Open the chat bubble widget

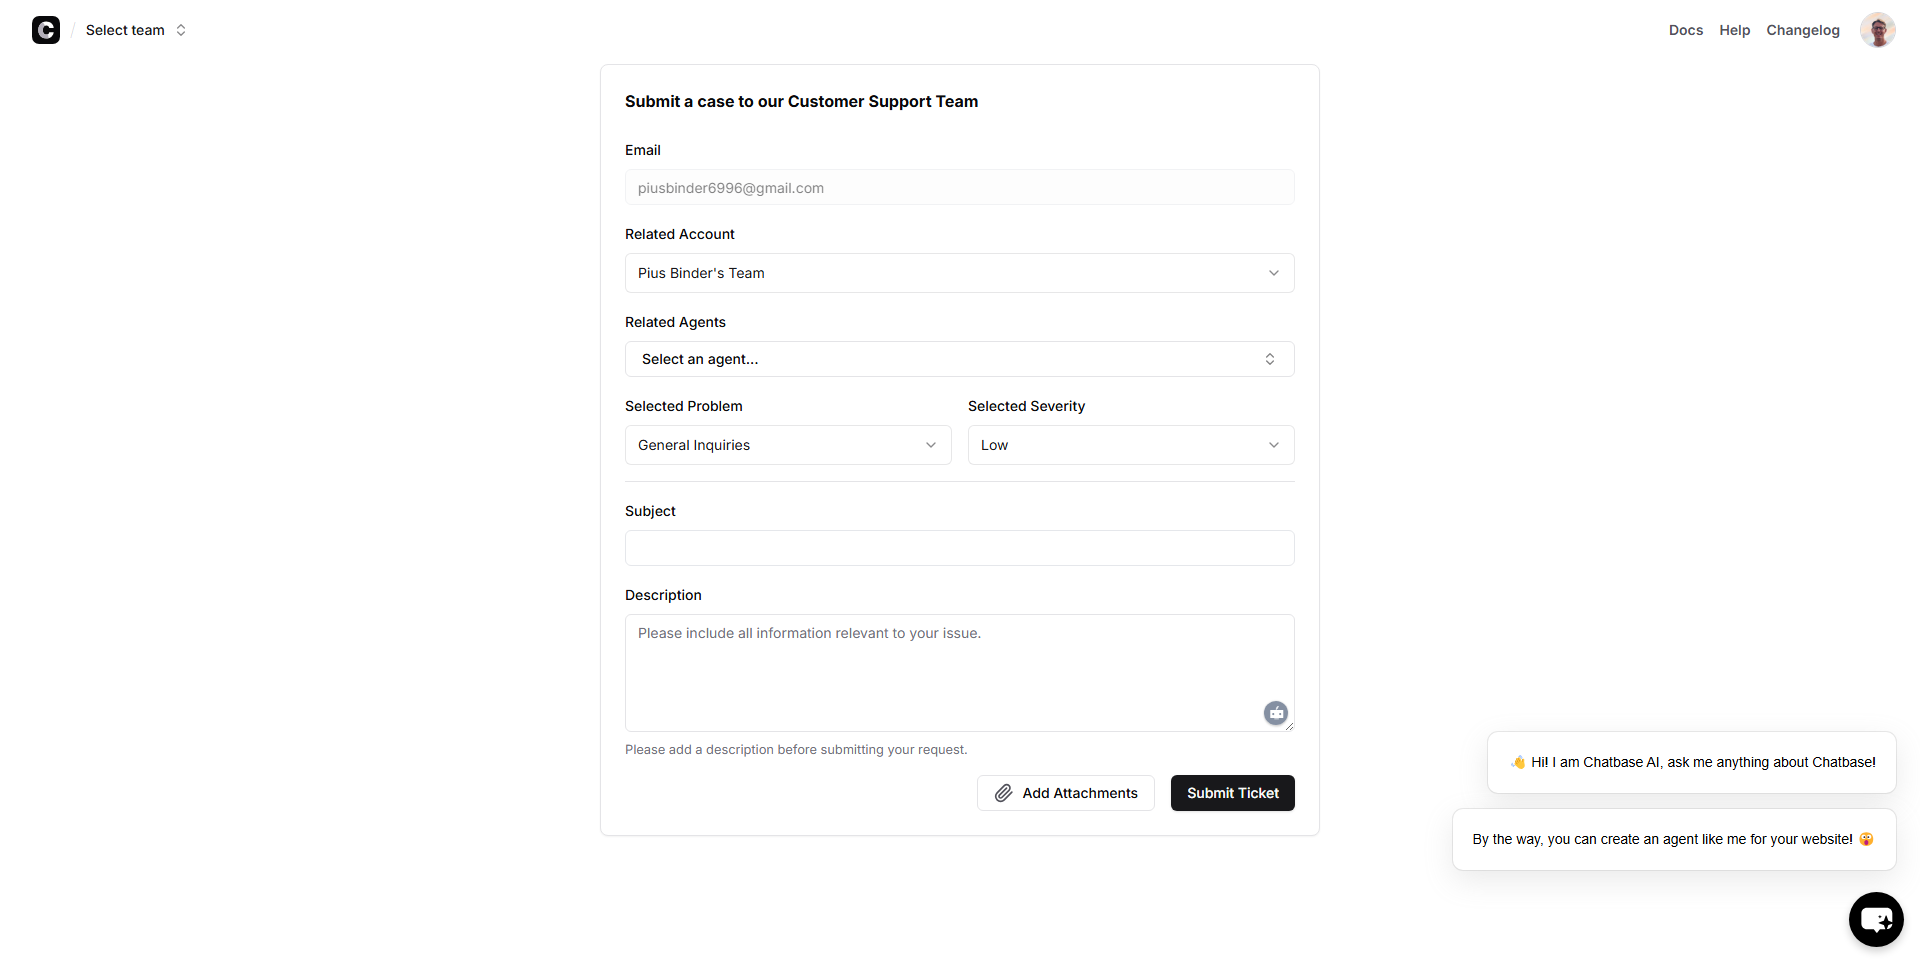(1875, 919)
